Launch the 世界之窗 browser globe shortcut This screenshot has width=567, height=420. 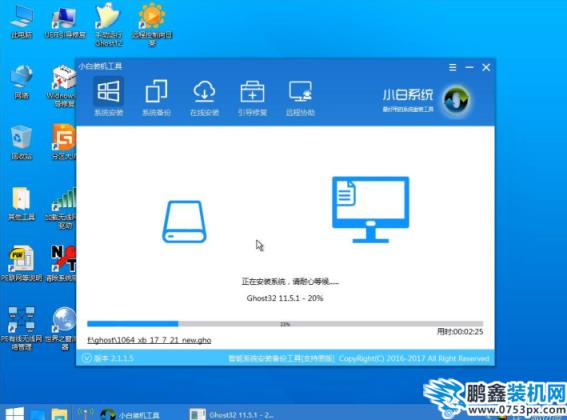[x=62, y=328]
